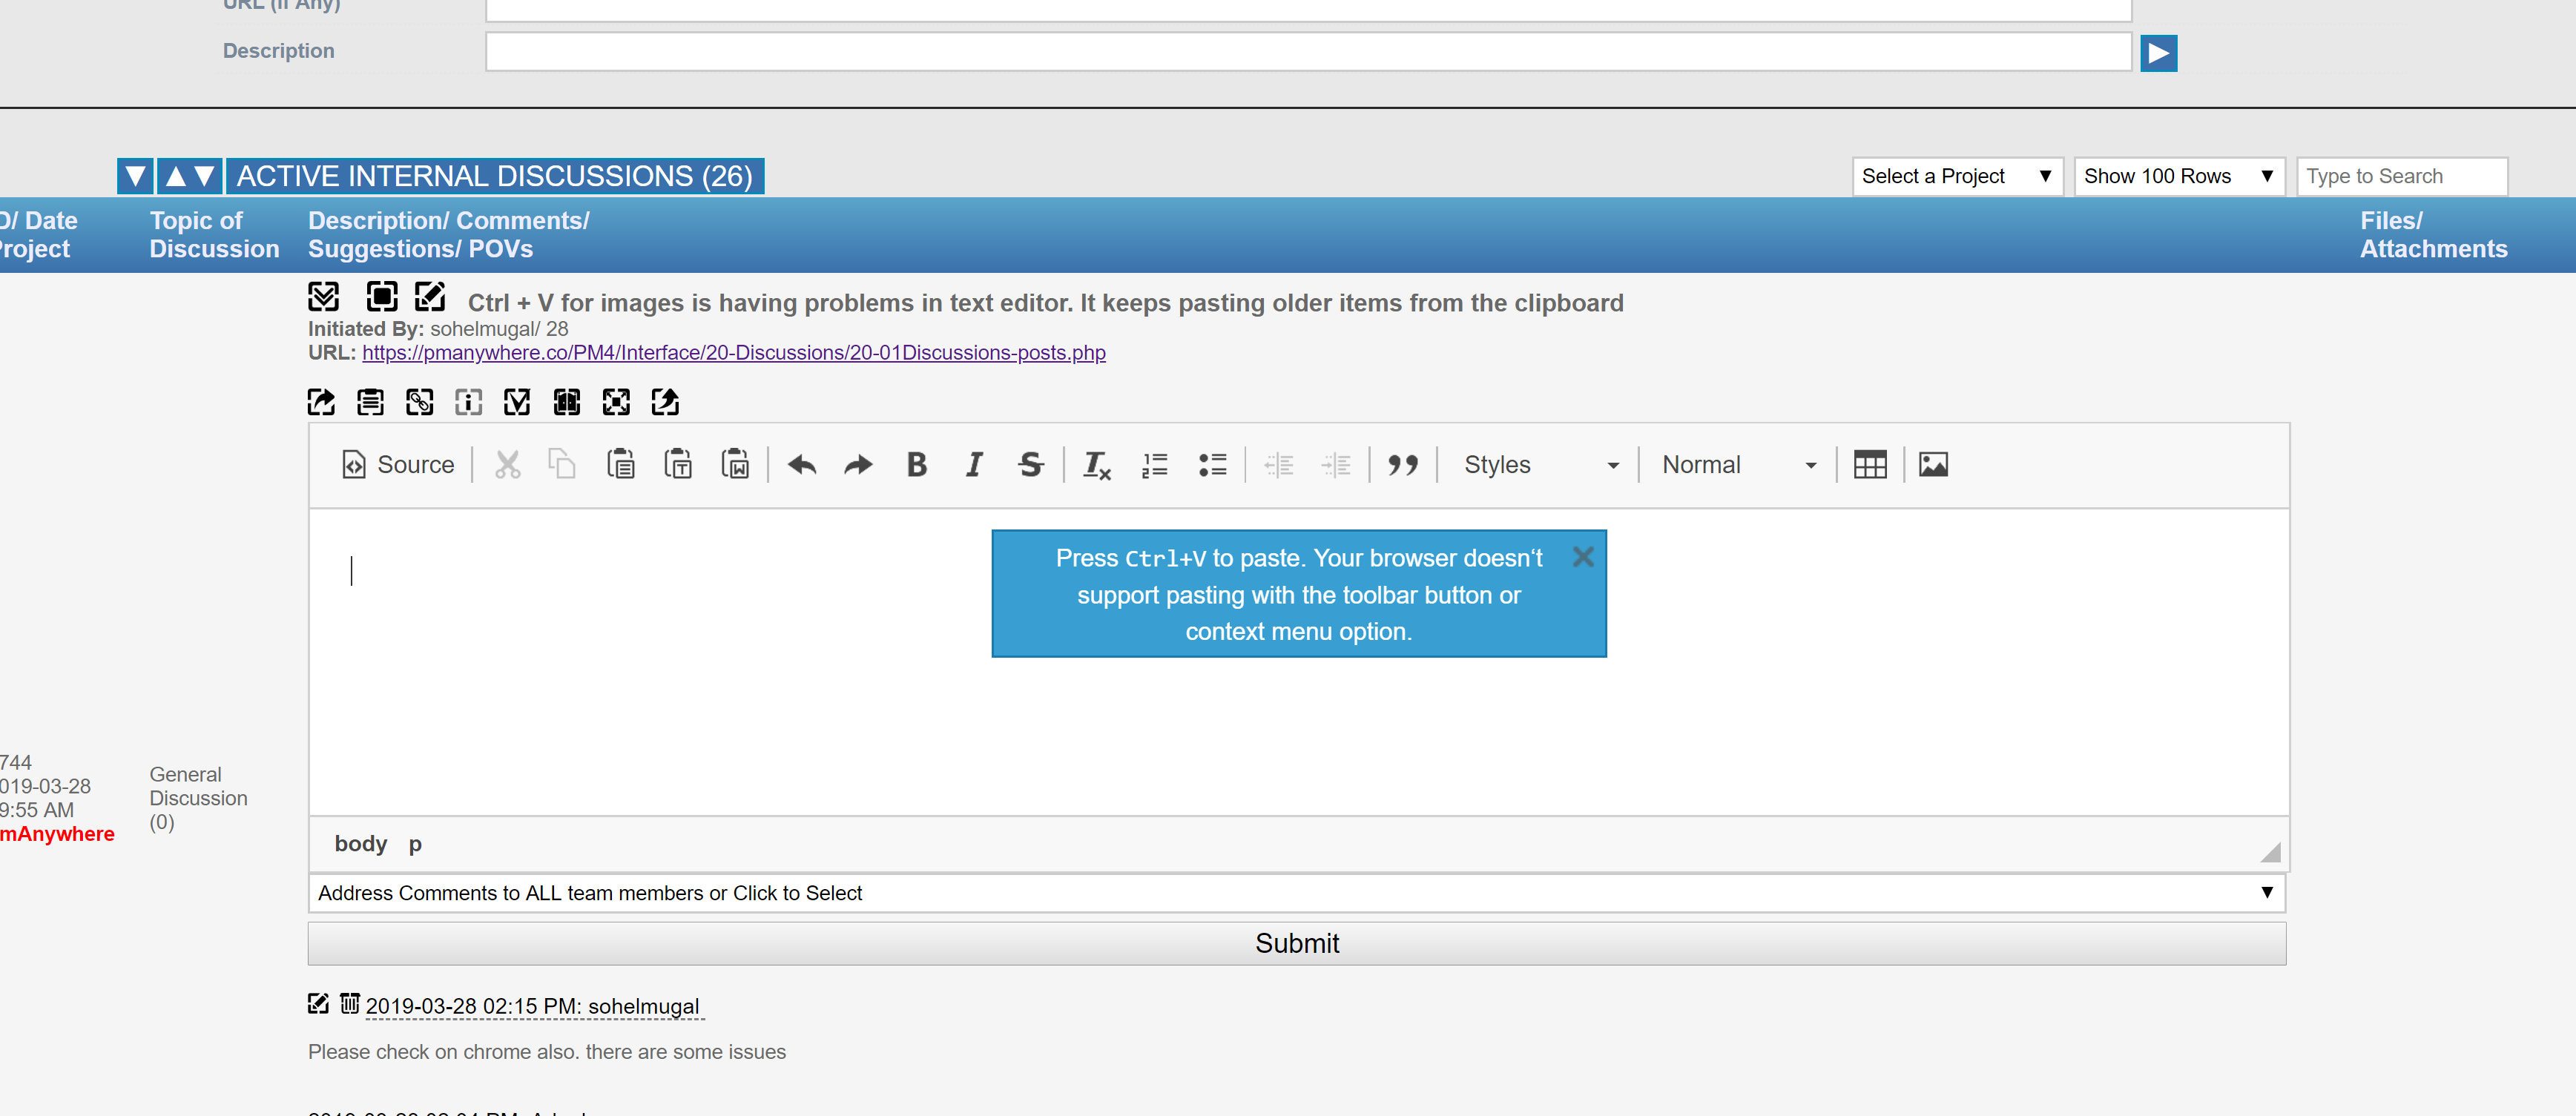Insert a table in editor
2576x1116 pixels.
pos(1869,465)
